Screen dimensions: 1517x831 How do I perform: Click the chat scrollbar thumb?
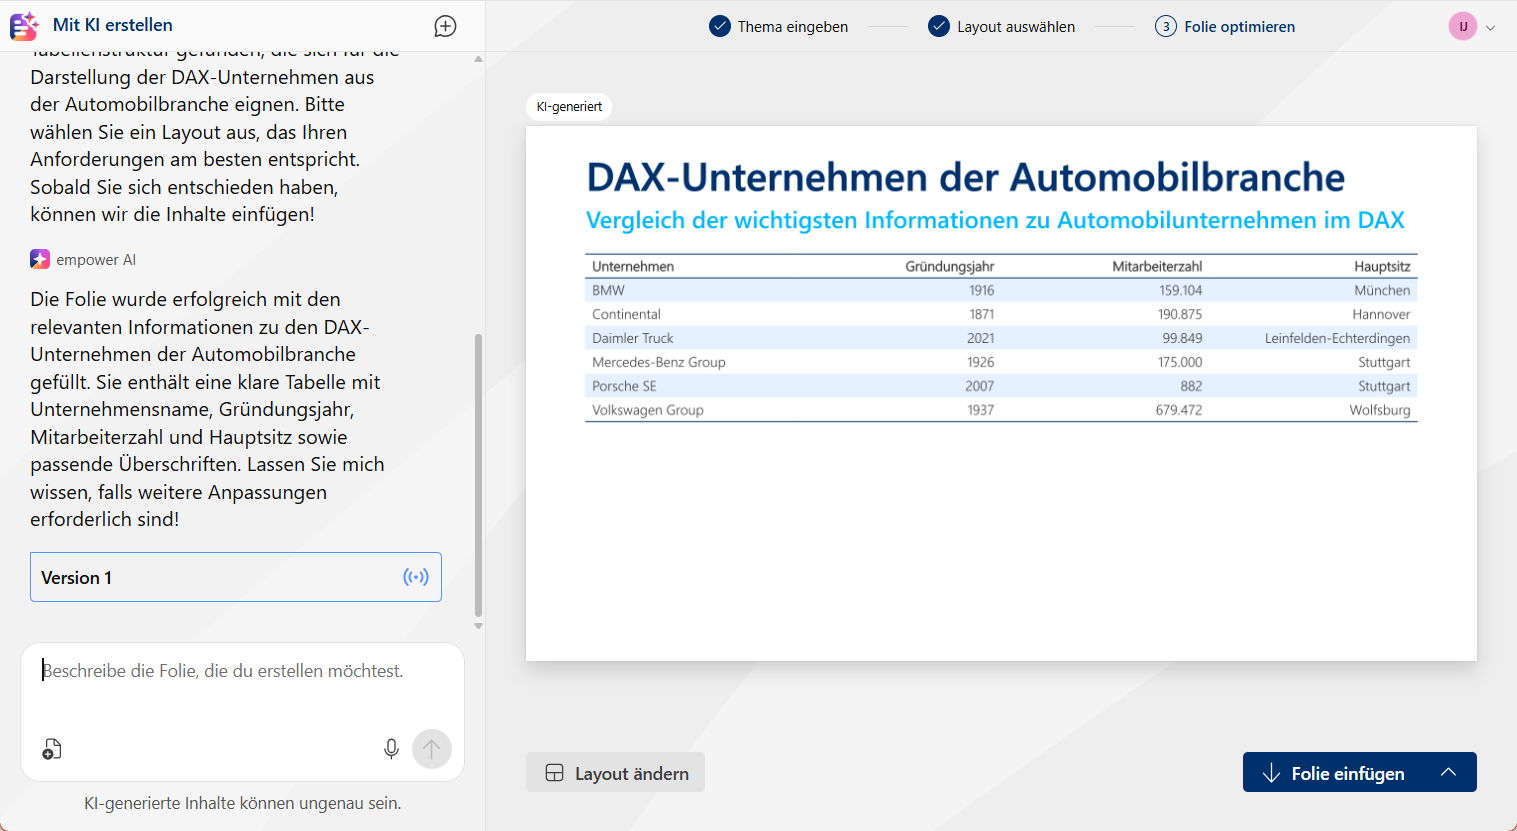(478, 475)
